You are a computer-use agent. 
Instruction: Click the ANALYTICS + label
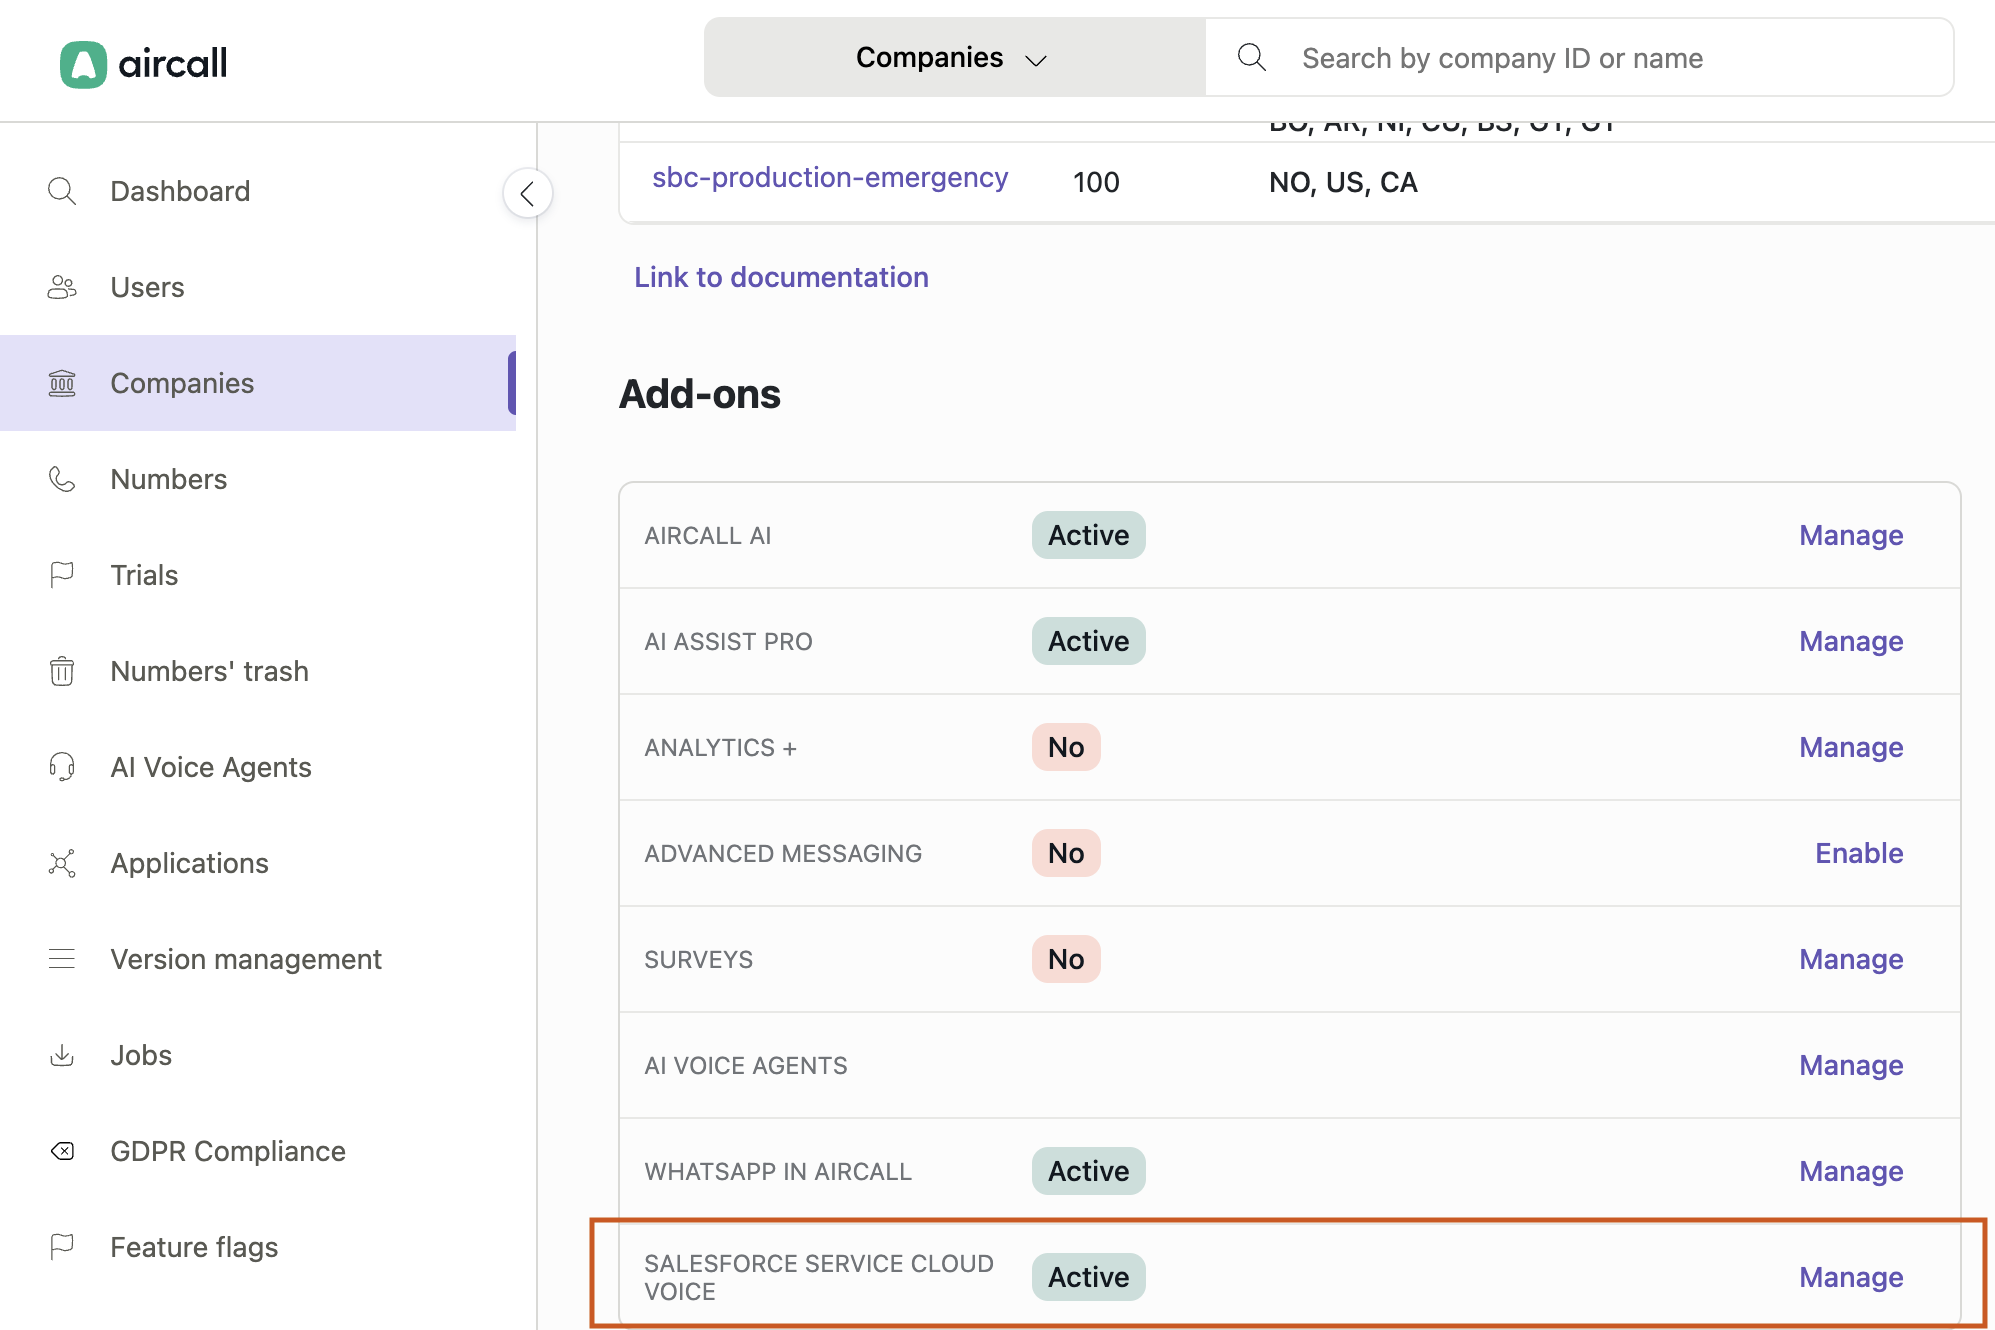(720, 748)
